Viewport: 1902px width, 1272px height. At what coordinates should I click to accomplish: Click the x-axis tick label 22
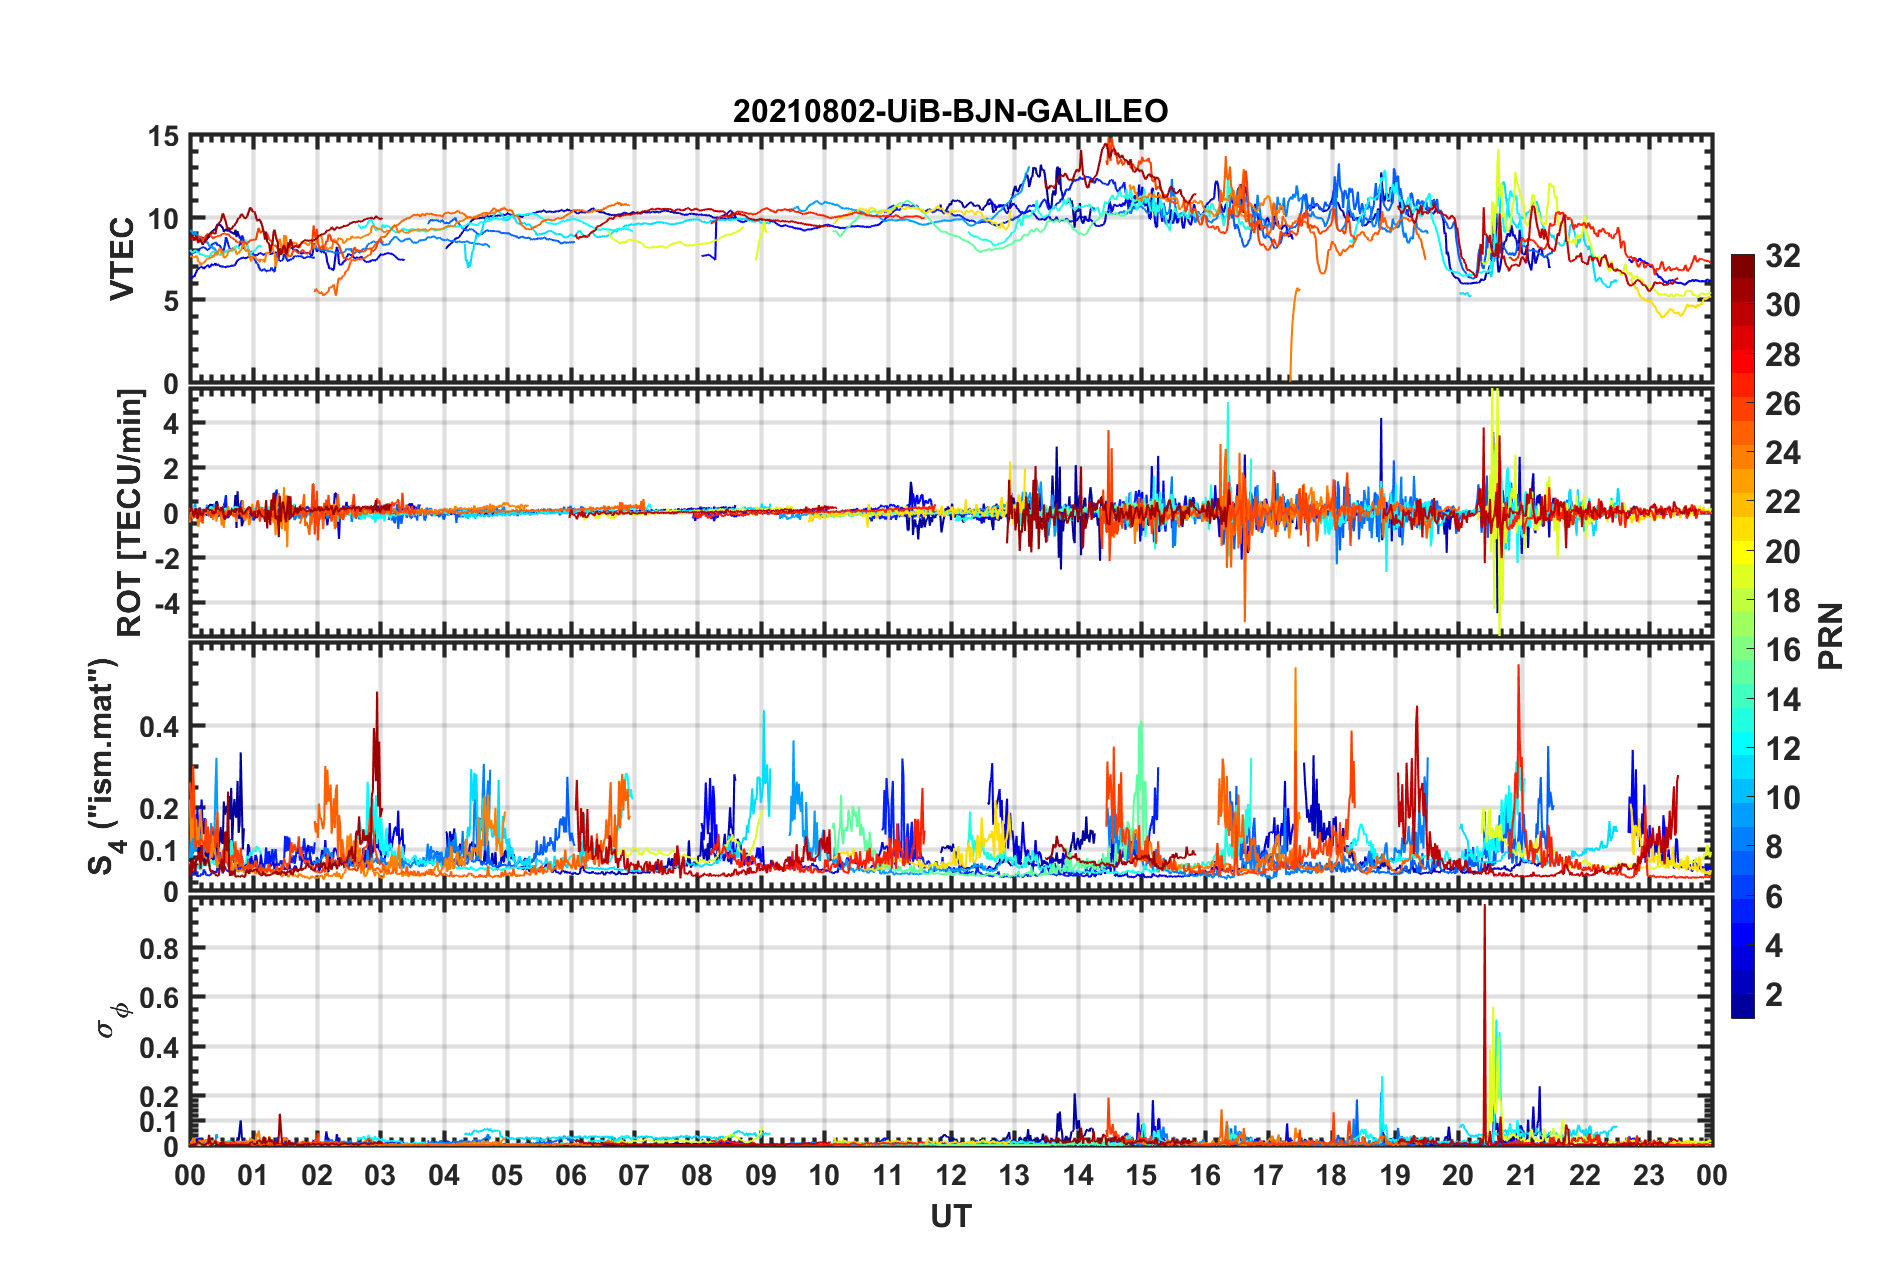[1585, 1175]
